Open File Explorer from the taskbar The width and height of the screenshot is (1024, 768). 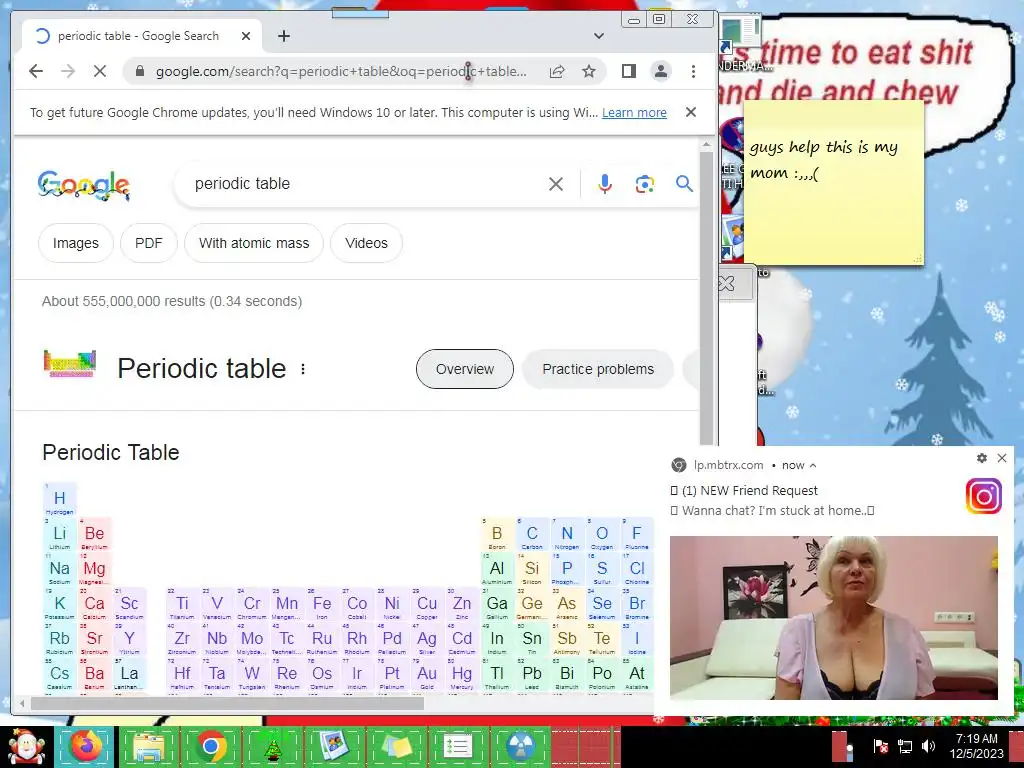149,747
